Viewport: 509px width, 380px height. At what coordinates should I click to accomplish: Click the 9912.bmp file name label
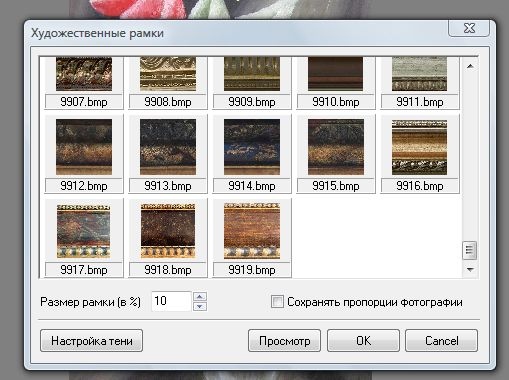pos(84,186)
